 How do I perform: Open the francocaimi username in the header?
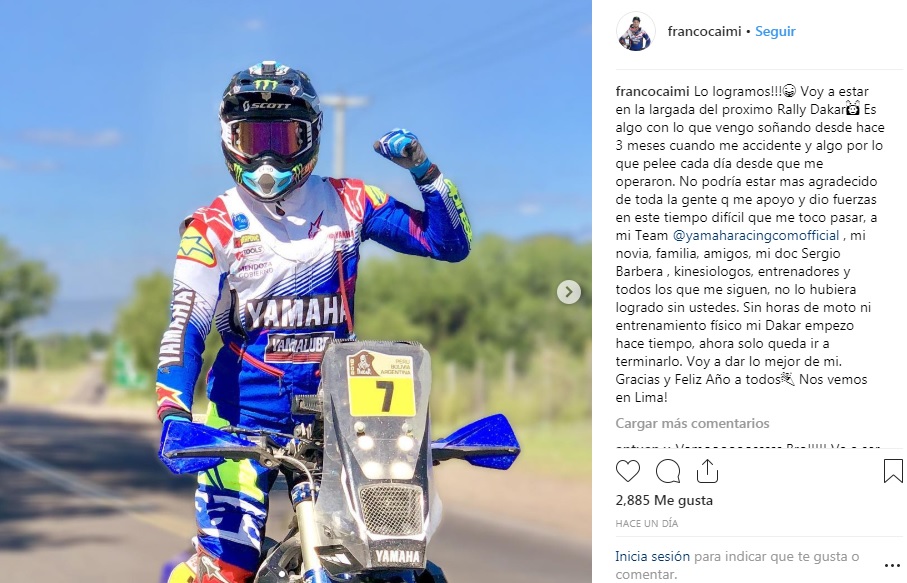704,31
